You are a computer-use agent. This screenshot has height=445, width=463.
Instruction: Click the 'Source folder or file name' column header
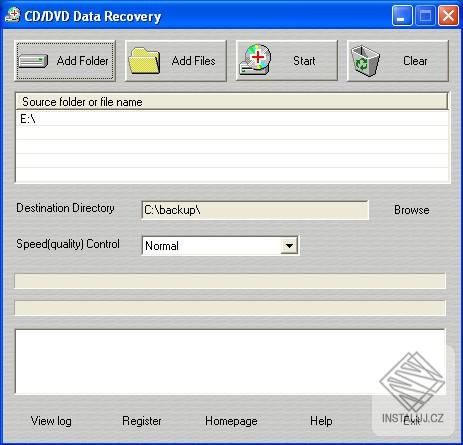click(232, 101)
